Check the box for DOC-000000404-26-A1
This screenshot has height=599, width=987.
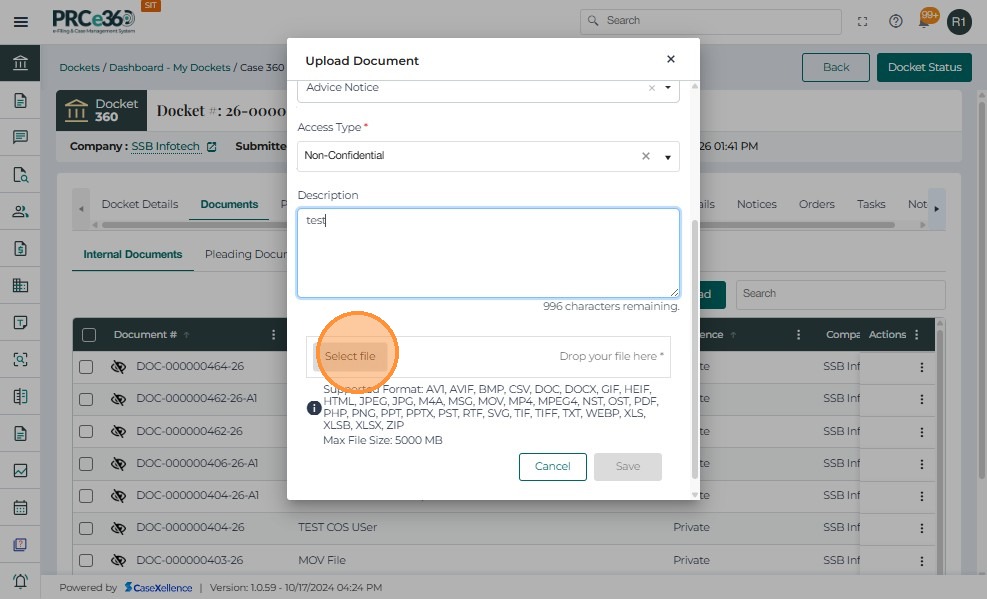pos(86,496)
